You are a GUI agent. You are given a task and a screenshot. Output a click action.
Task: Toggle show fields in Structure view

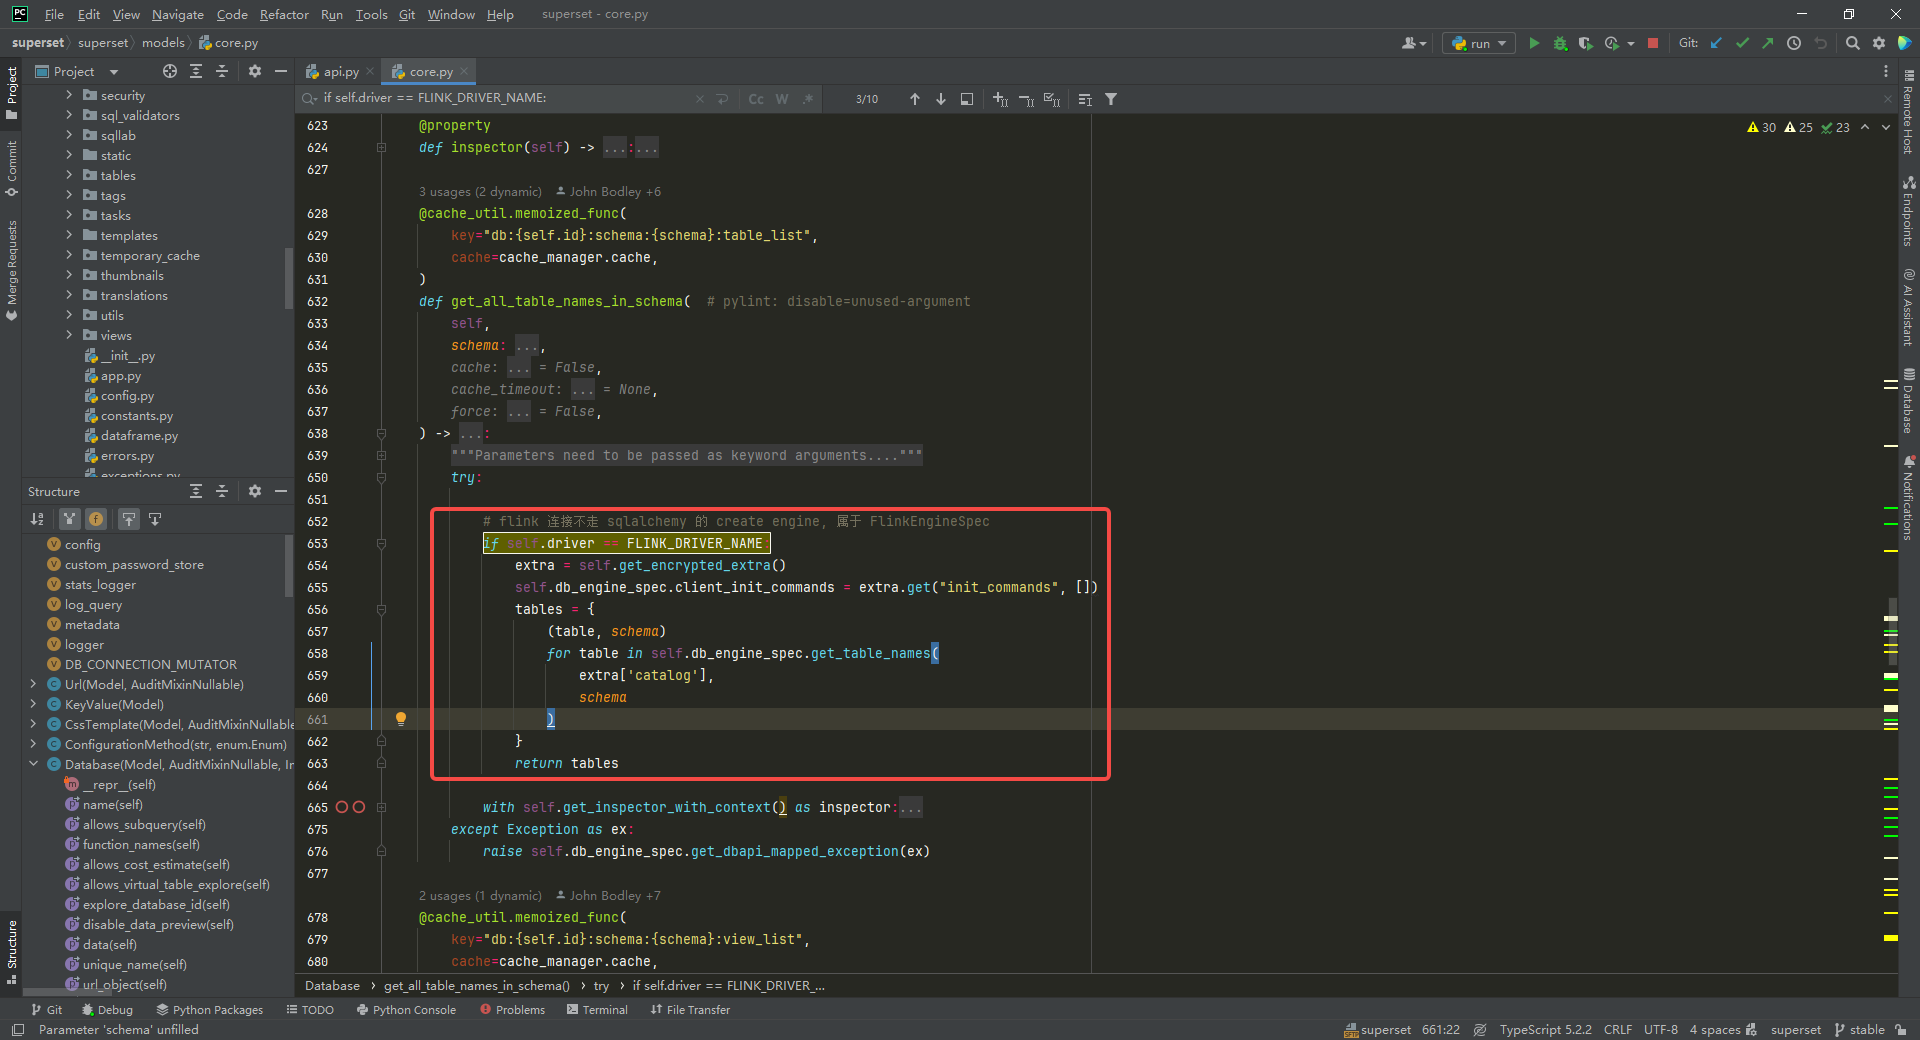[96, 518]
